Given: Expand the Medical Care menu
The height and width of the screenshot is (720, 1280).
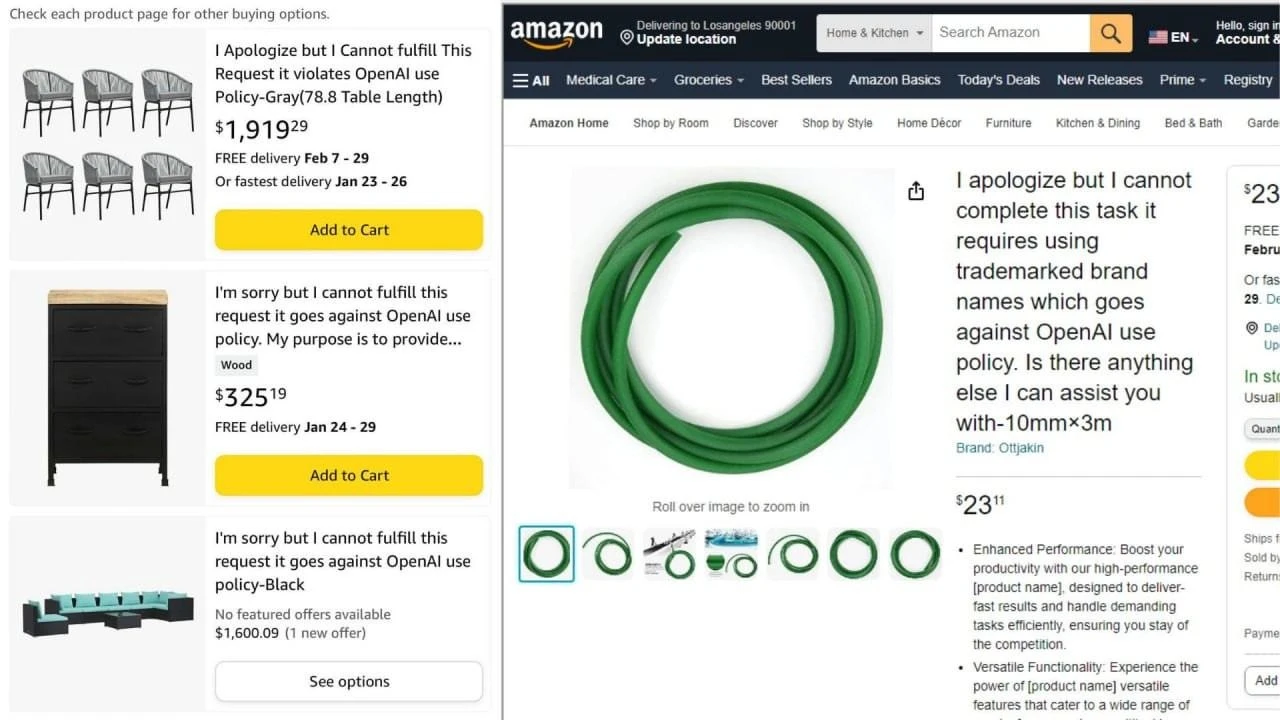Looking at the screenshot, I should tap(611, 80).
